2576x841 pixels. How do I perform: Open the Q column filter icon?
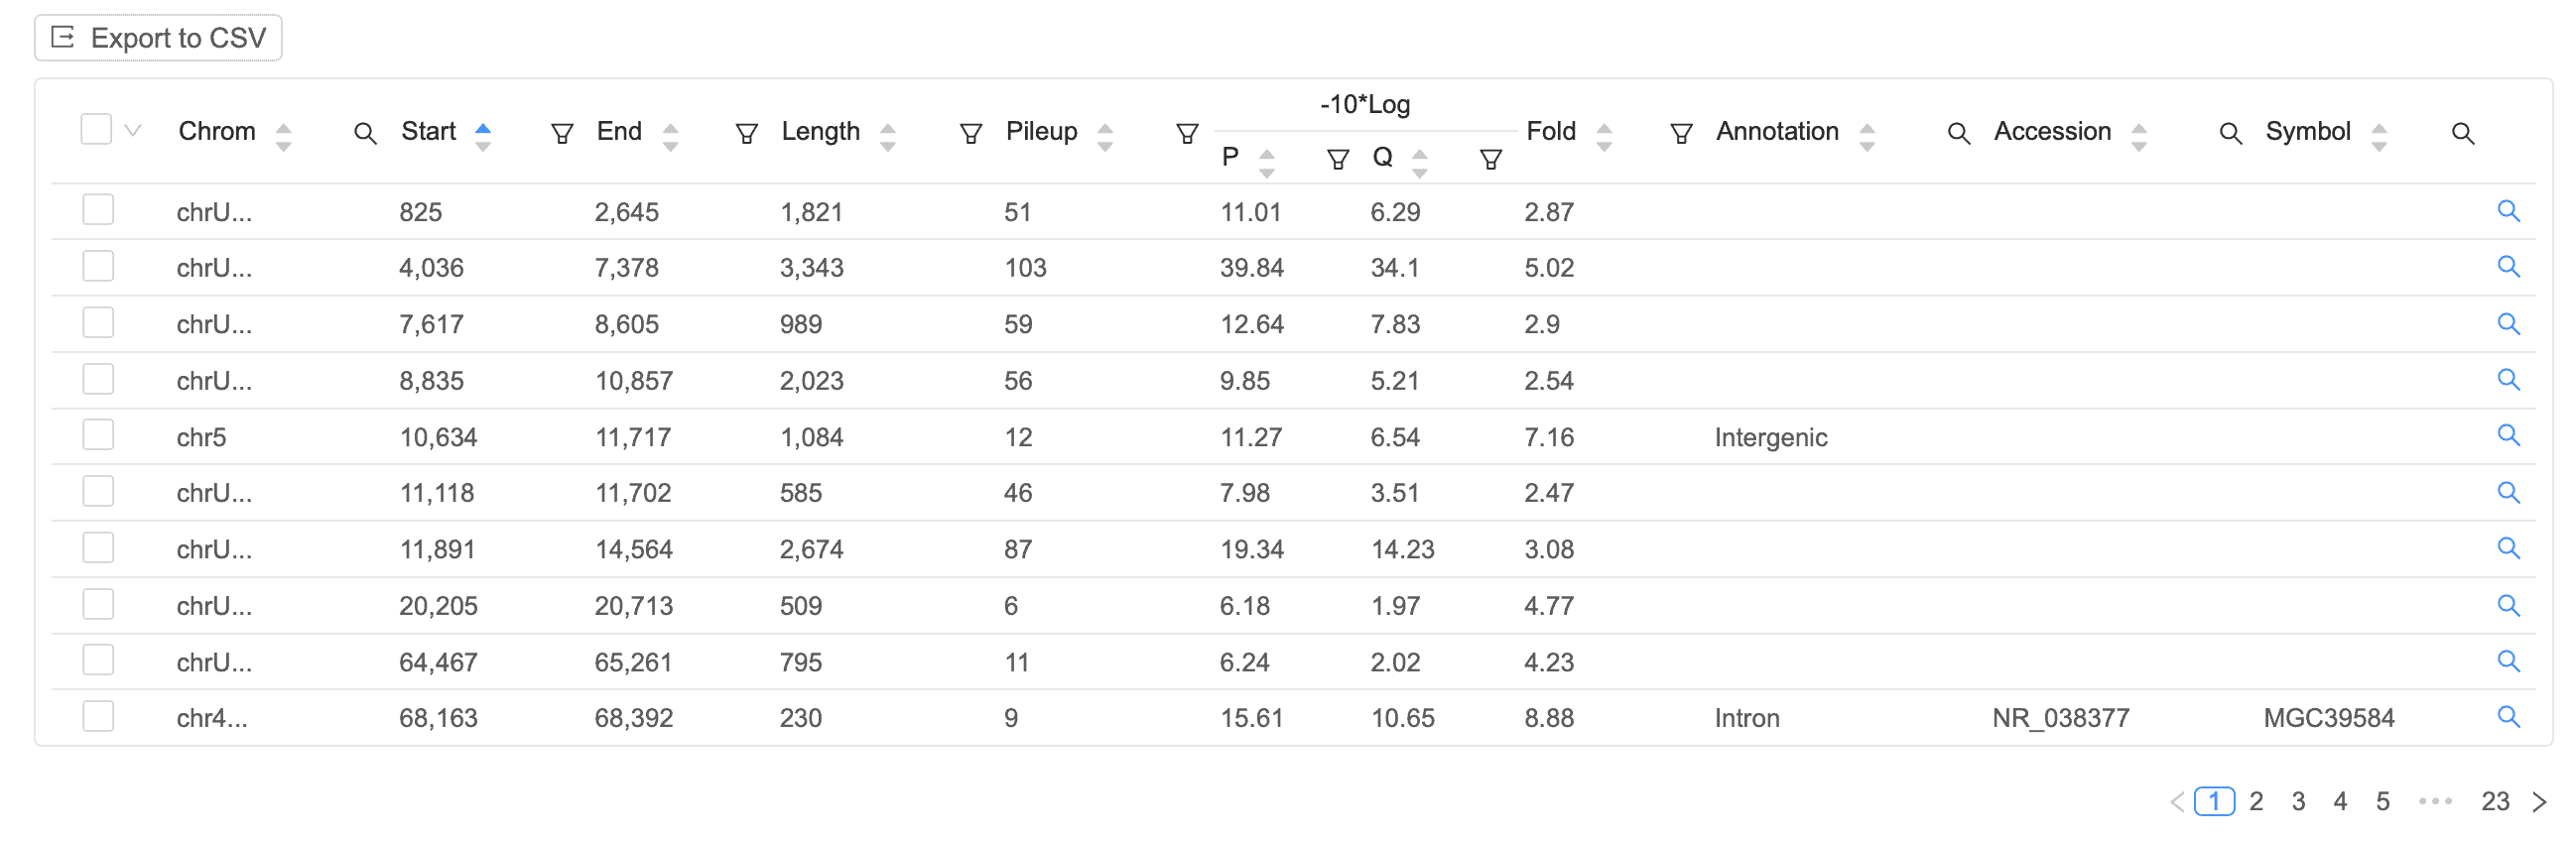coord(1490,159)
